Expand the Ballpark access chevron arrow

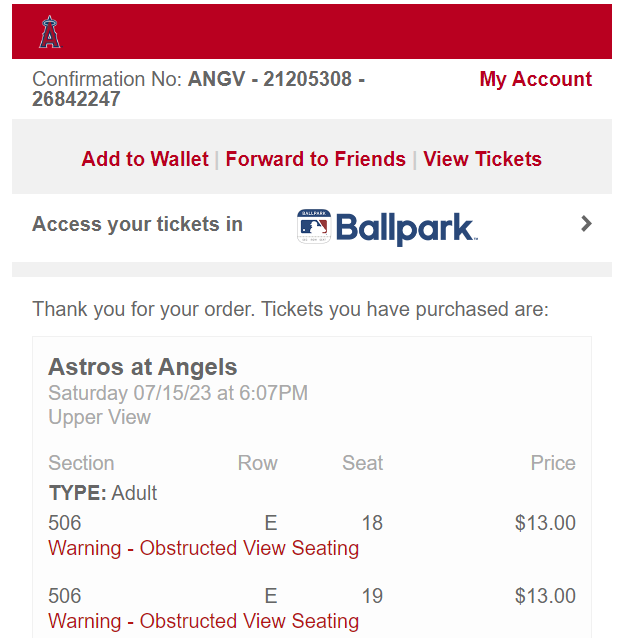pyautogui.click(x=586, y=224)
